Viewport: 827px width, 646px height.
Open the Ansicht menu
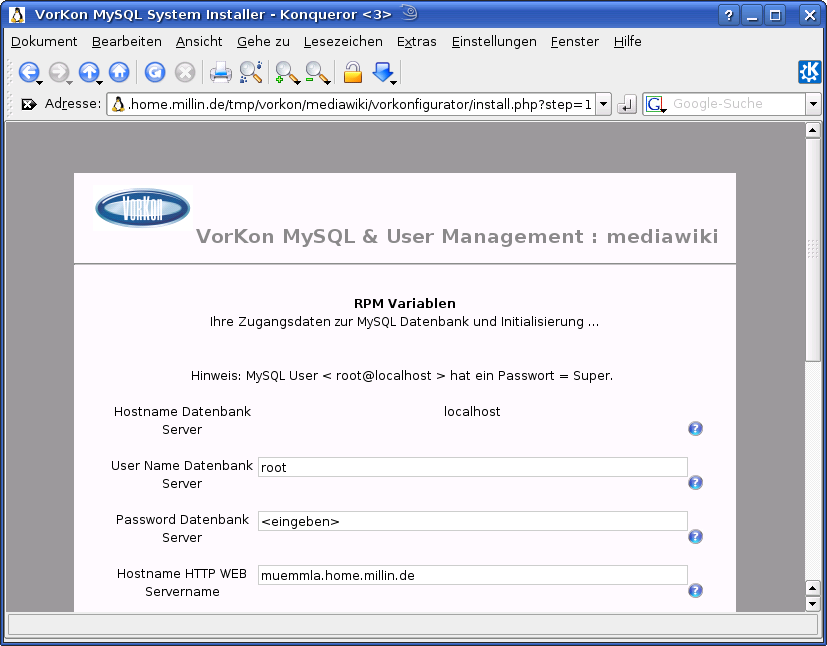[199, 42]
